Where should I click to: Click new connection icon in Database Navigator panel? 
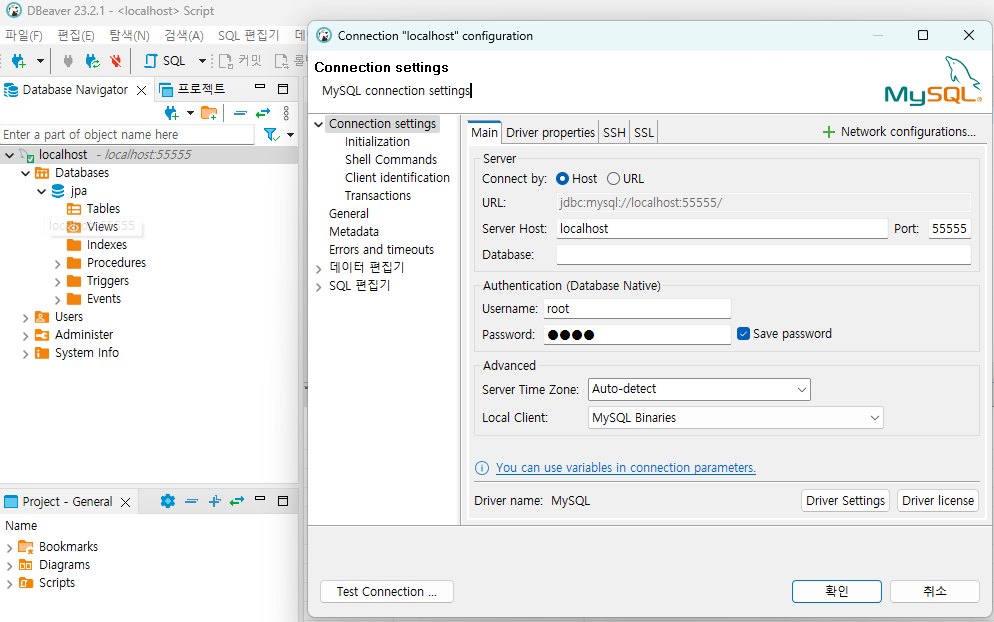(172, 113)
